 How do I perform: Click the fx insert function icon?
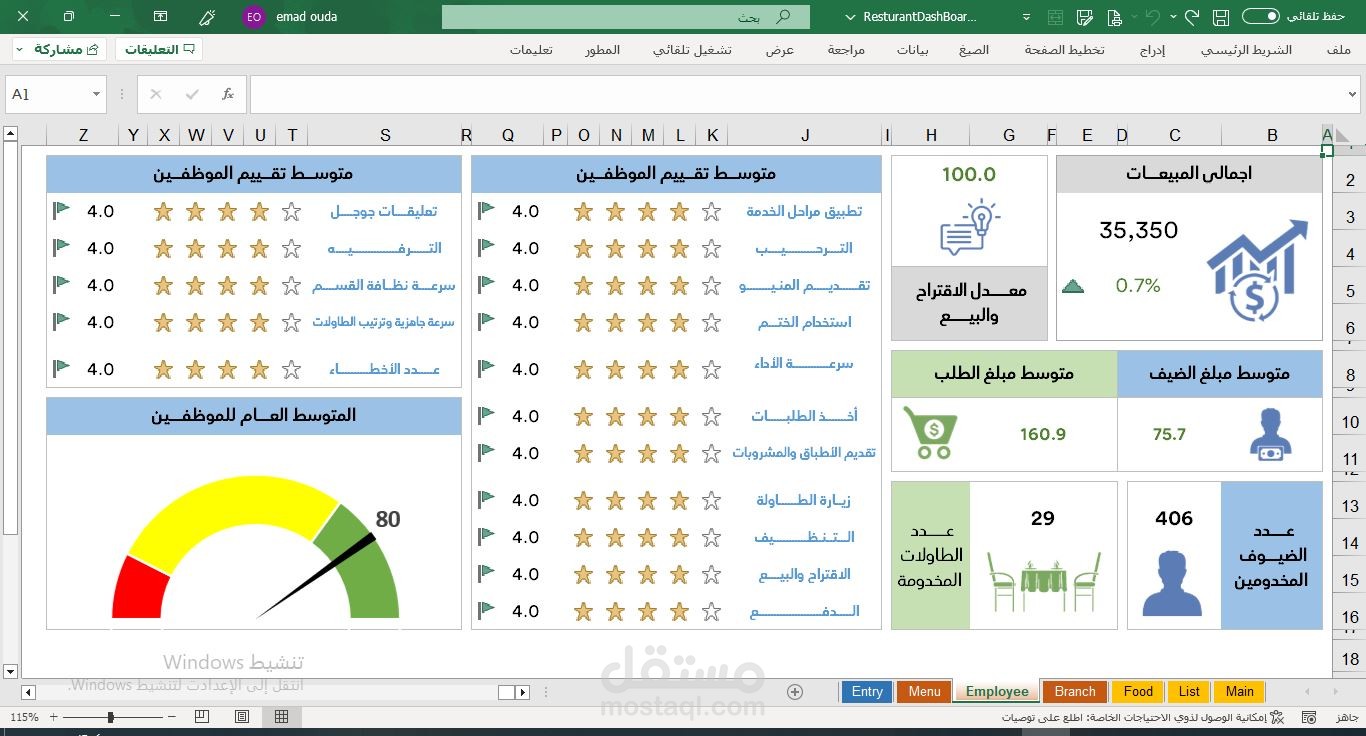[x=228, y=94]
